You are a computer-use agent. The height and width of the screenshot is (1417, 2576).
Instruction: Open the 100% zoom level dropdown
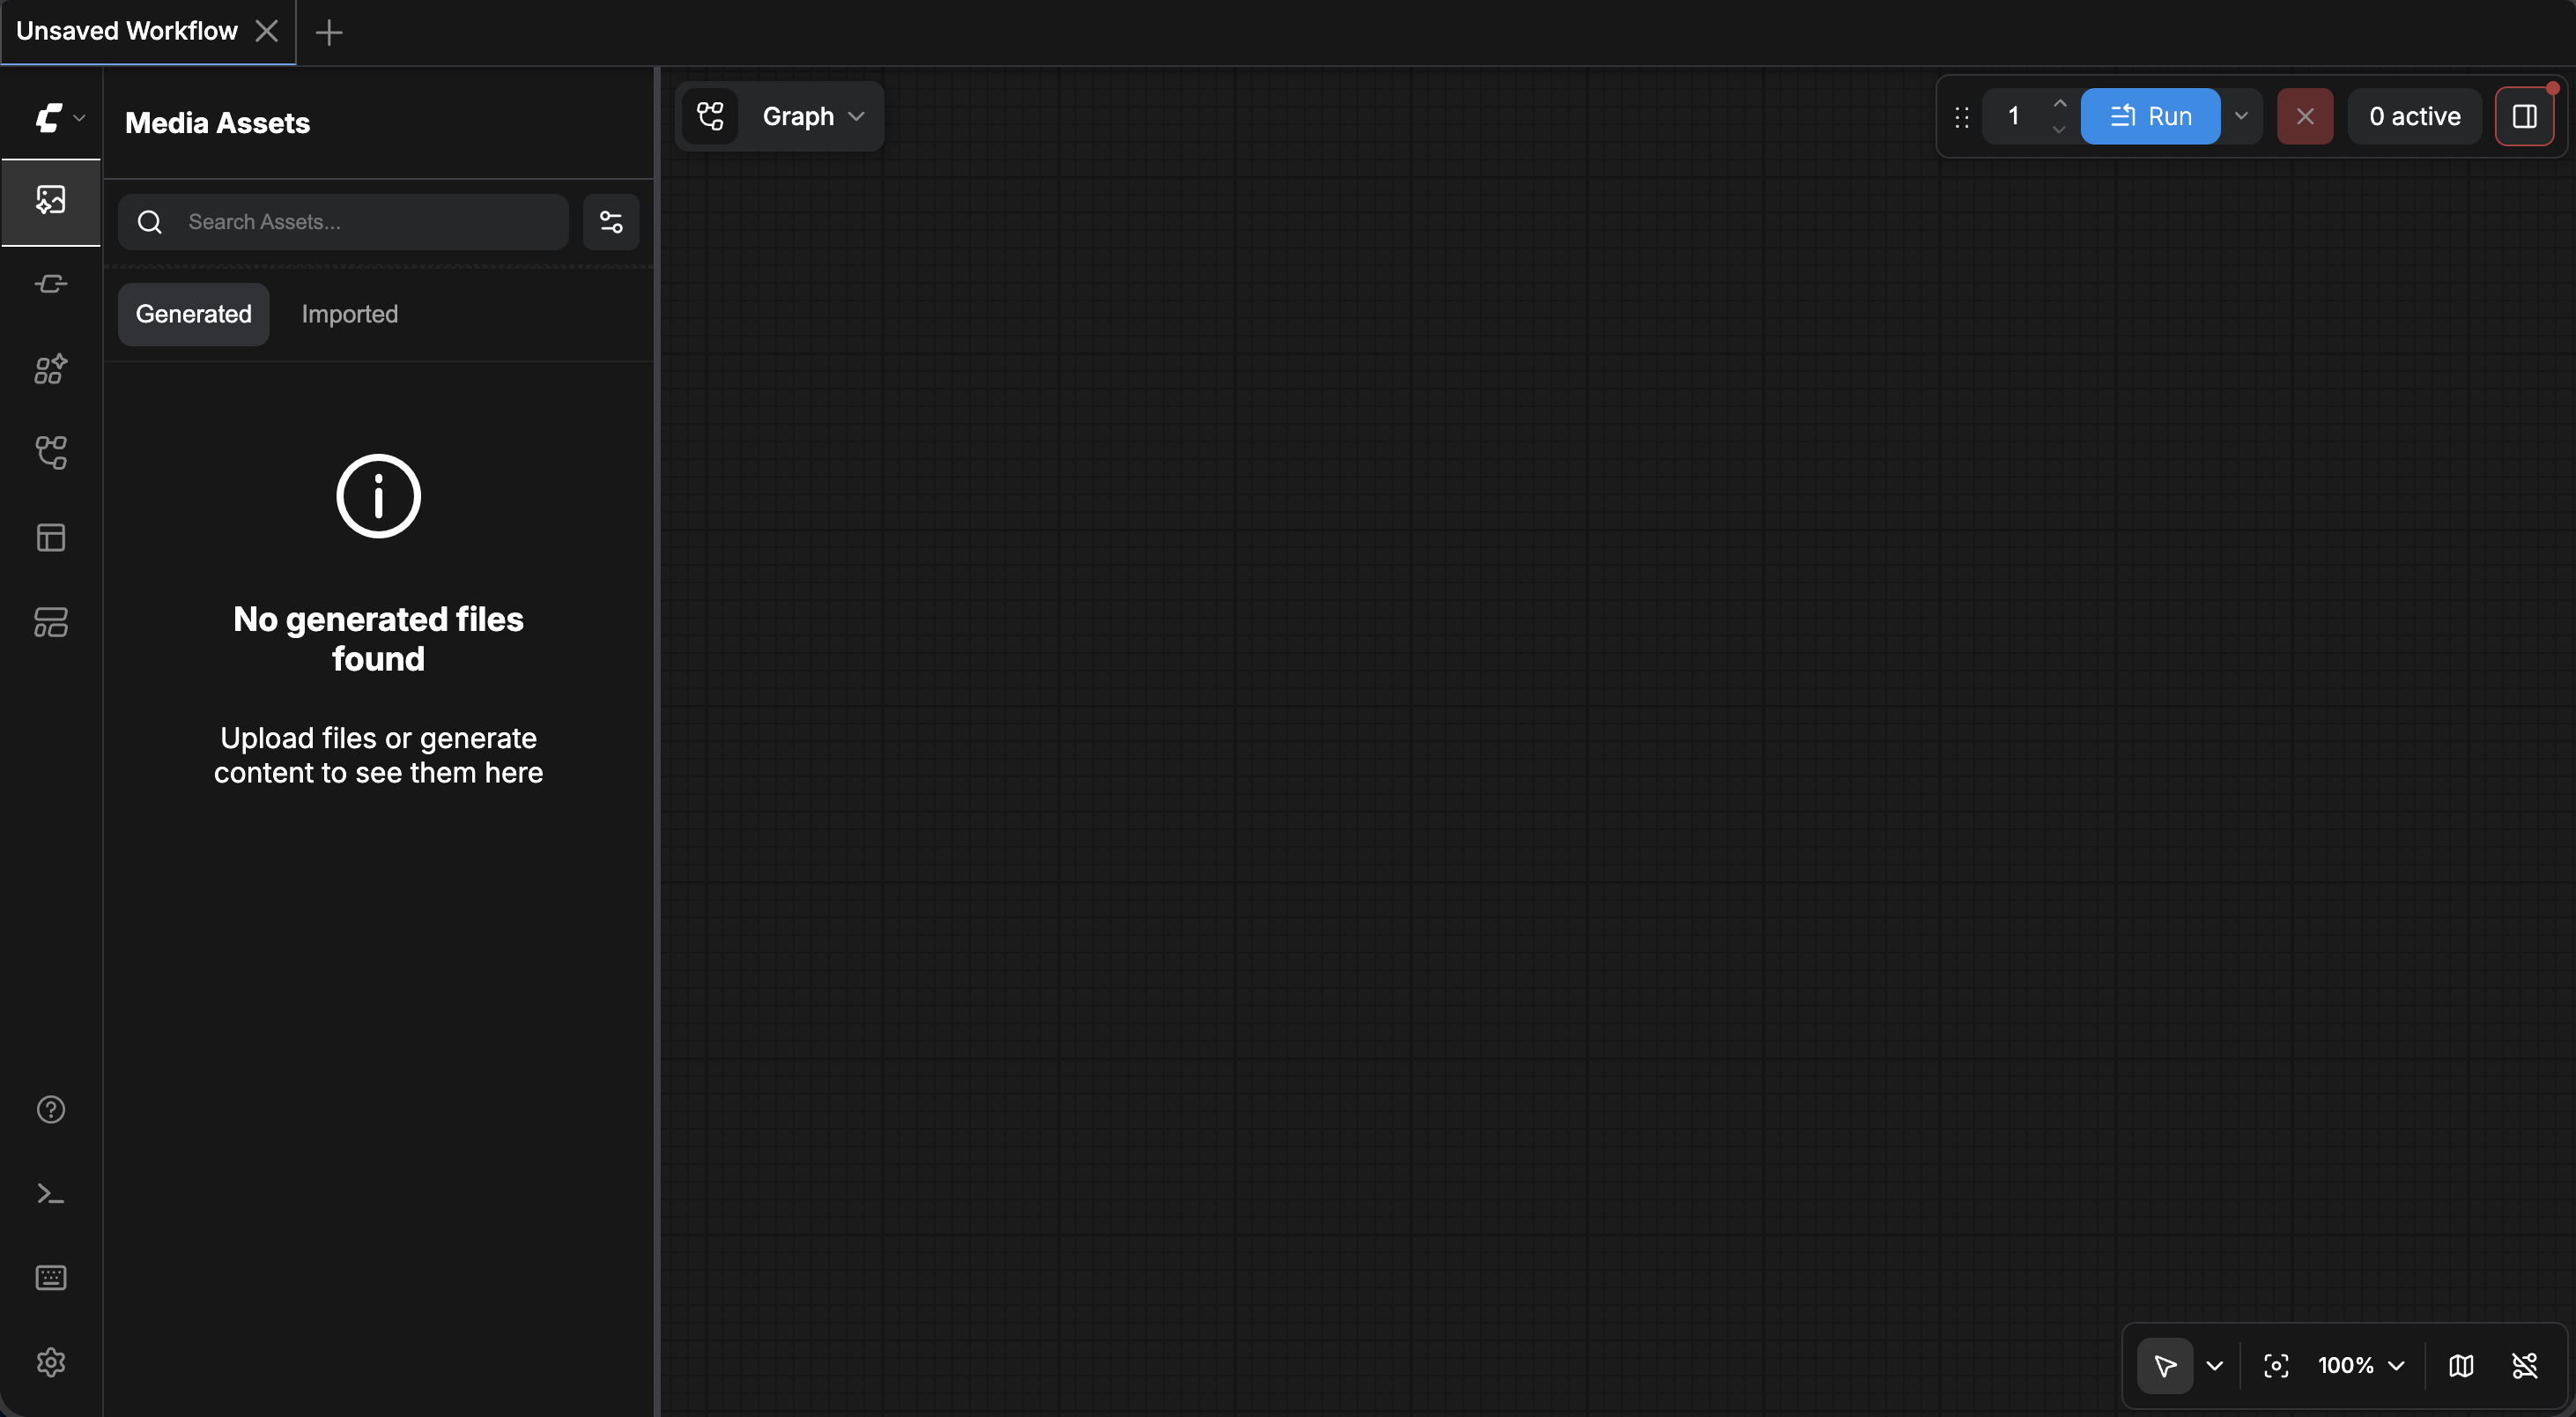point(2361,1365)
